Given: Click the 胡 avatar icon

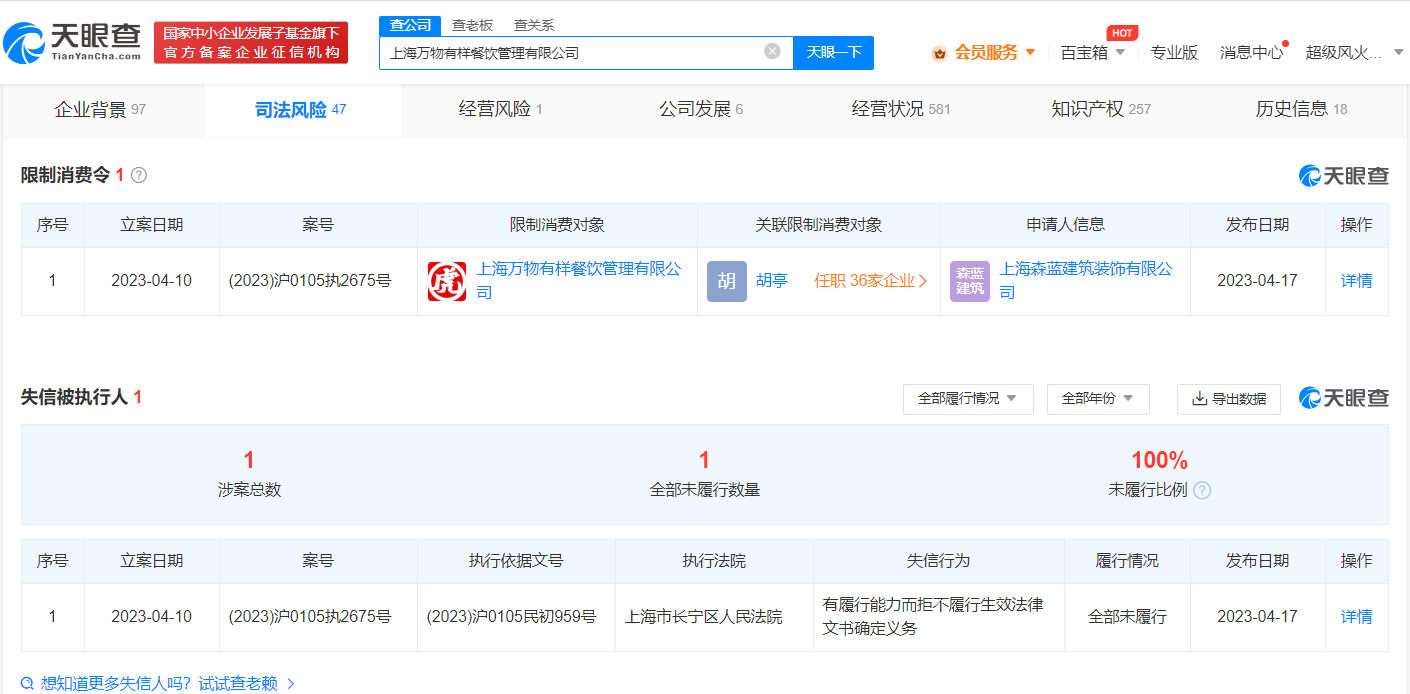Looking at the screenshot, I should pos(726,281).
